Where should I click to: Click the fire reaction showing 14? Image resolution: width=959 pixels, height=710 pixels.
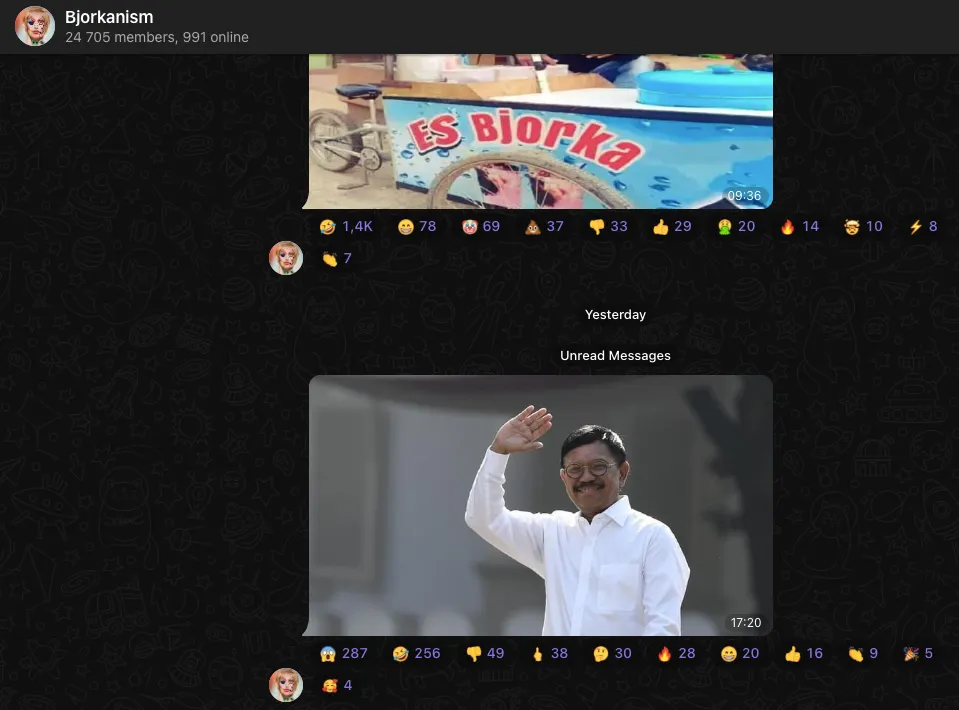[x=799, y=227]
